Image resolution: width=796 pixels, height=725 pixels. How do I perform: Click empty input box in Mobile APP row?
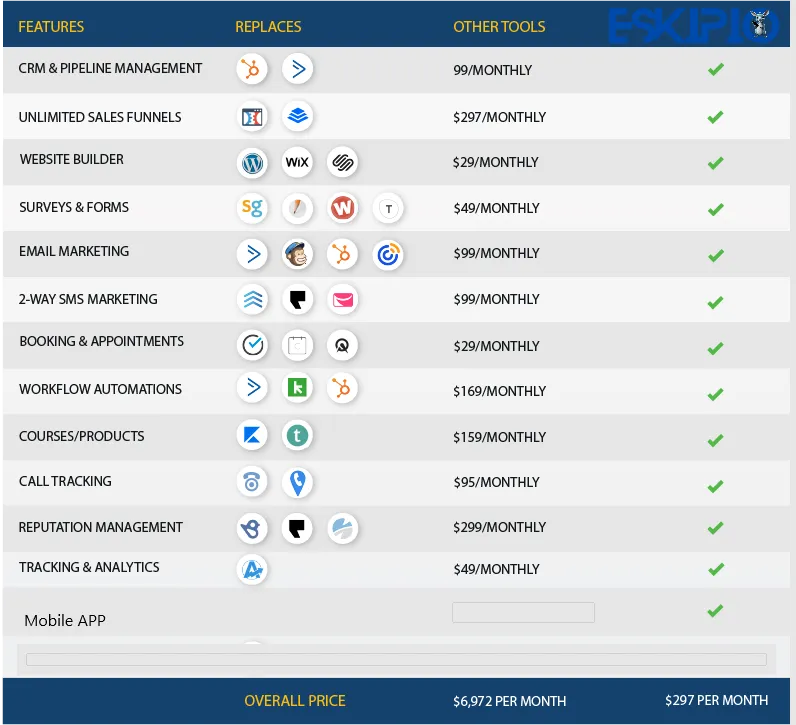click(x=523, y=612)
